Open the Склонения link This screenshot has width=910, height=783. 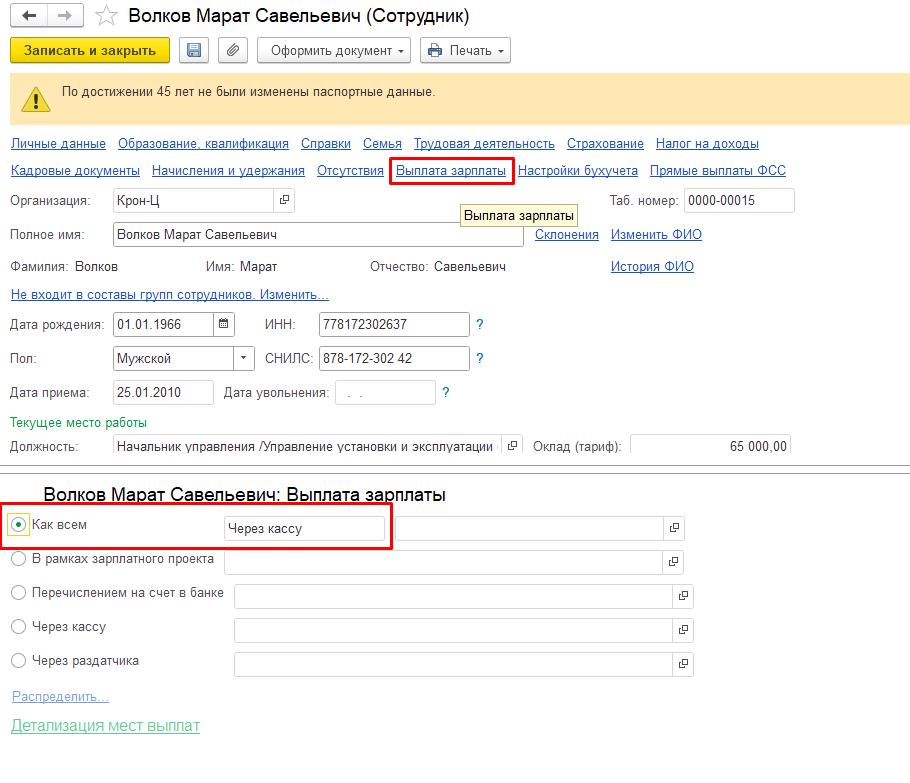(x=567, y=234)
